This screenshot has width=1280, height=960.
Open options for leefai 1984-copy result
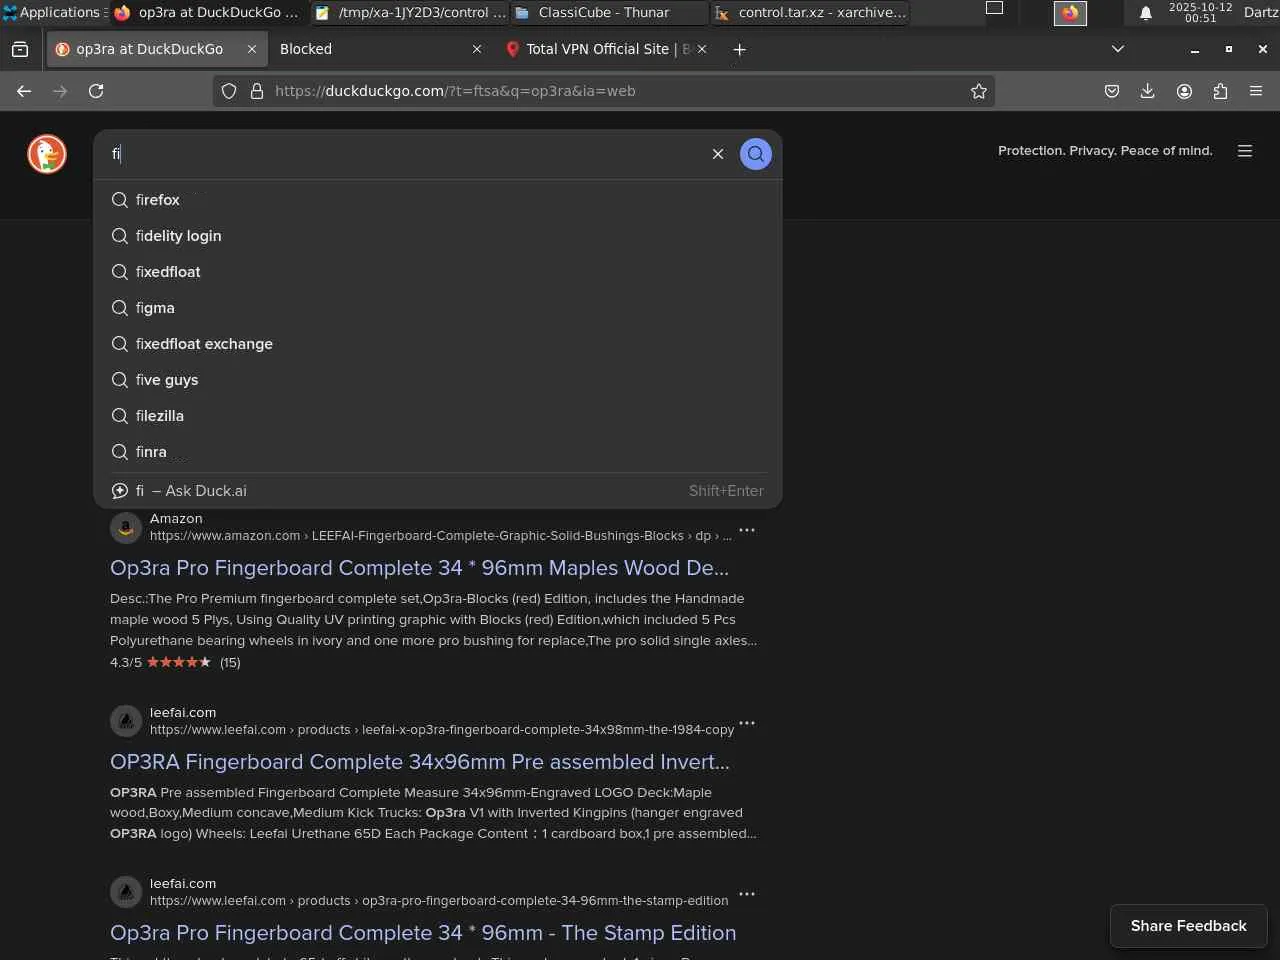747,723
